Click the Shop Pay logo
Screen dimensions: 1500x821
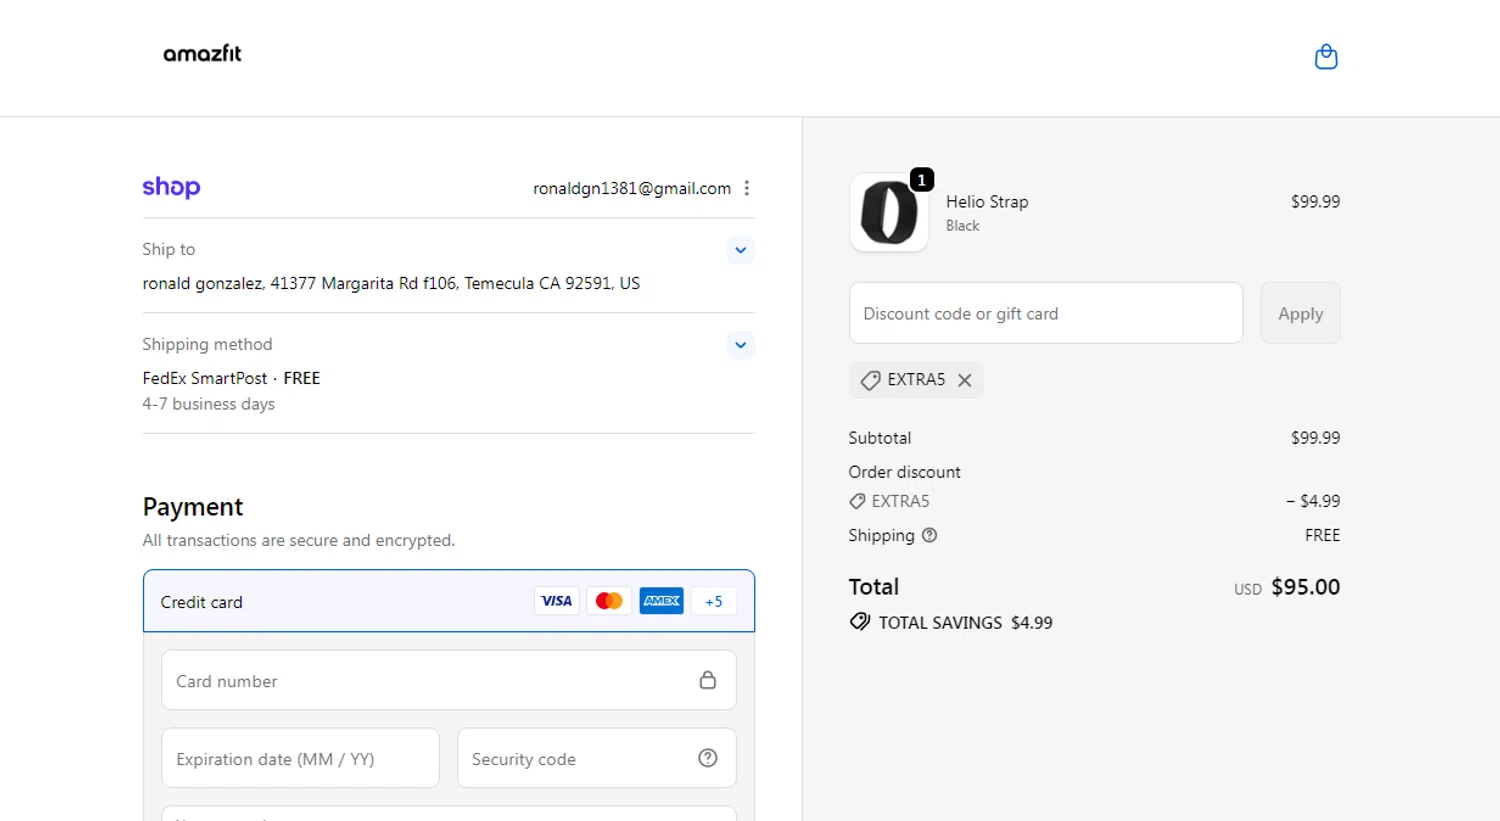[x=171, y=187]
